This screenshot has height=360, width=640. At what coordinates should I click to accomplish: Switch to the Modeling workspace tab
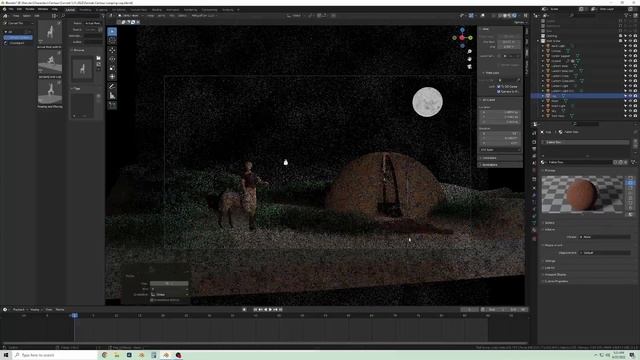(85, 9)
